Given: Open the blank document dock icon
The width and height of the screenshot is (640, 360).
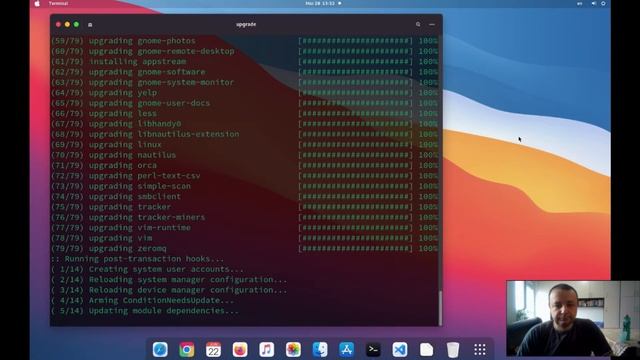Looking at the screenshot, I should pos(427,350).
